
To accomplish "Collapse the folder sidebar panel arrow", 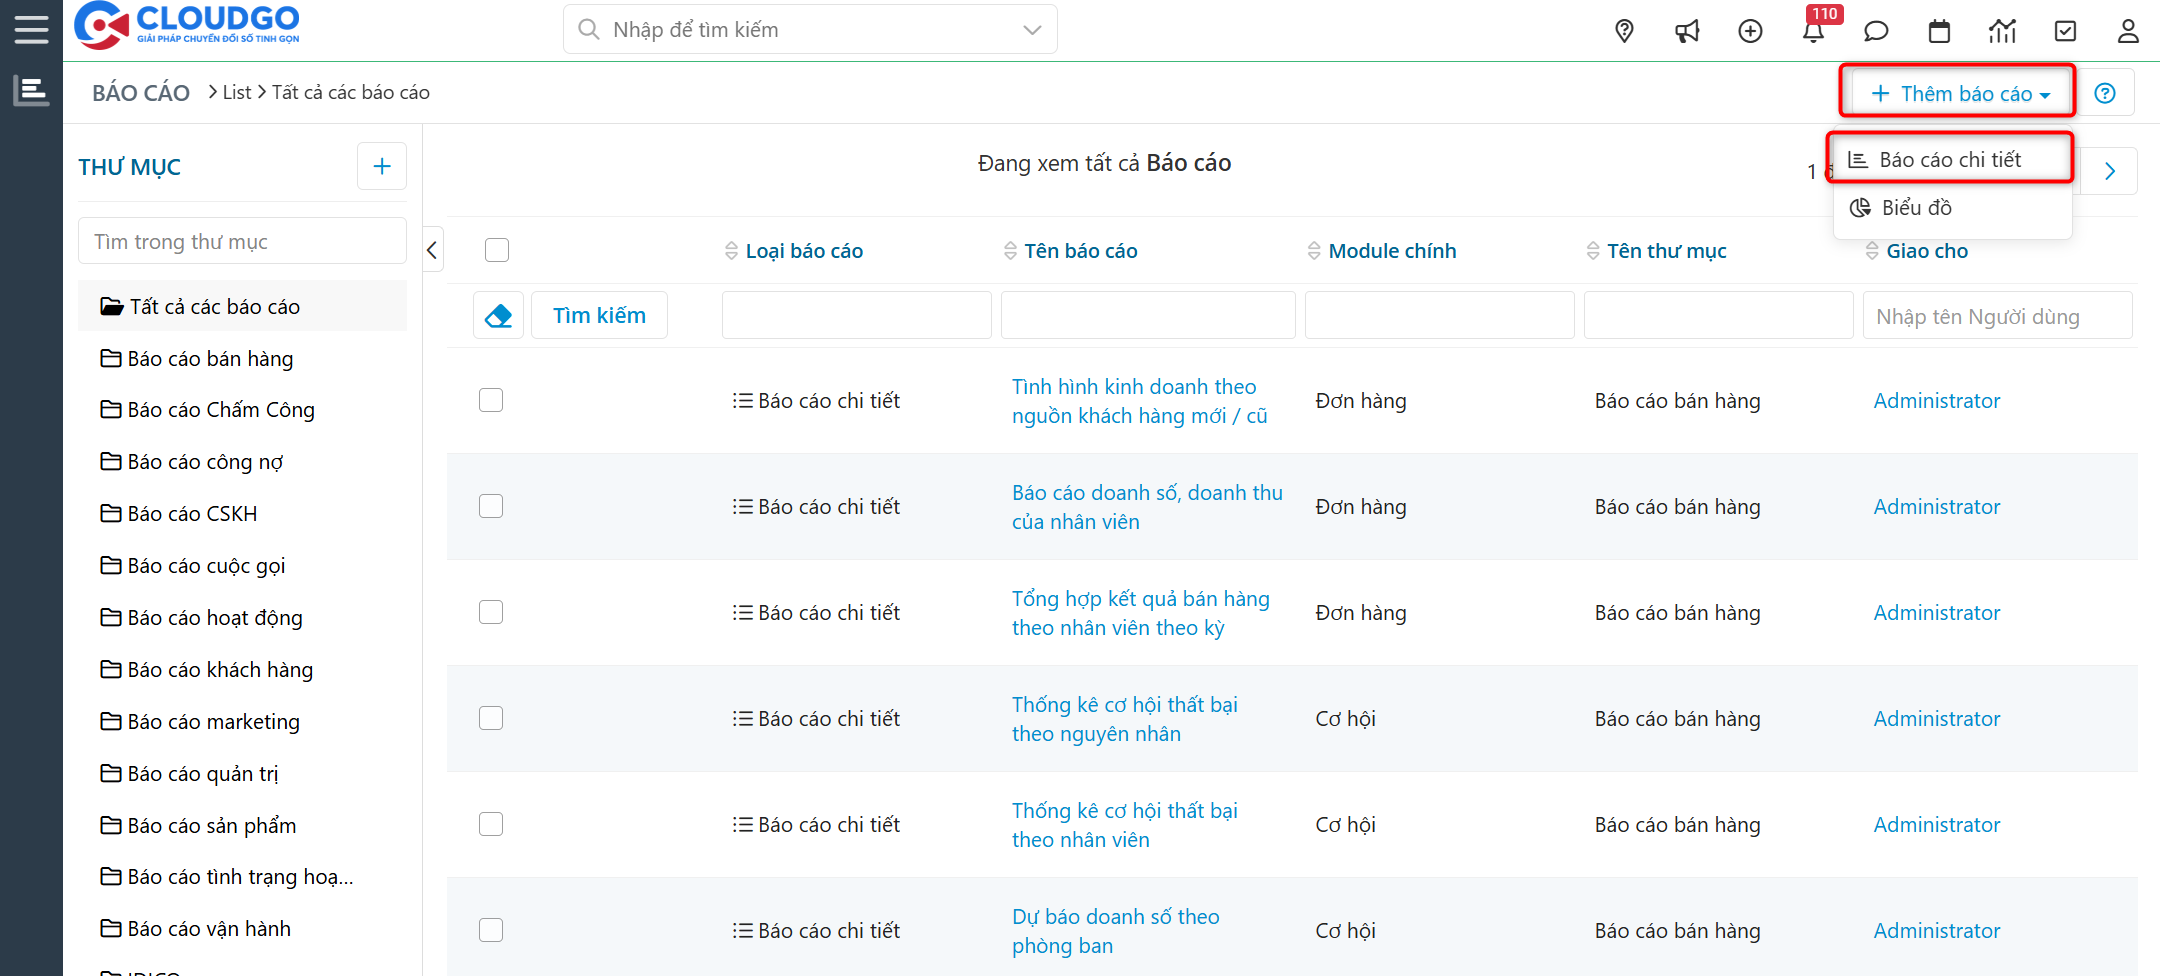I will coord(432,250).
